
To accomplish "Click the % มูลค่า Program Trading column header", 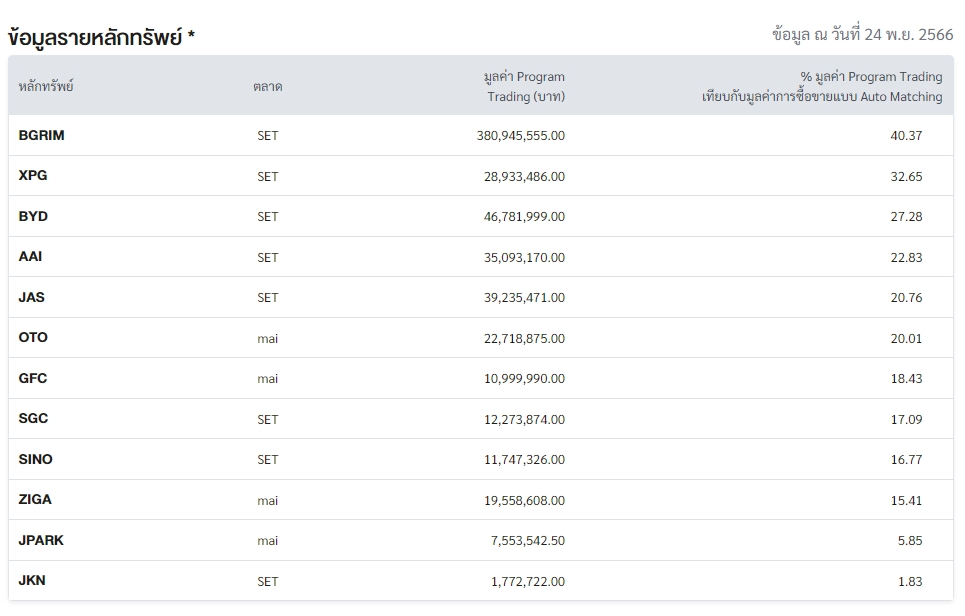I will coord(822,87).
